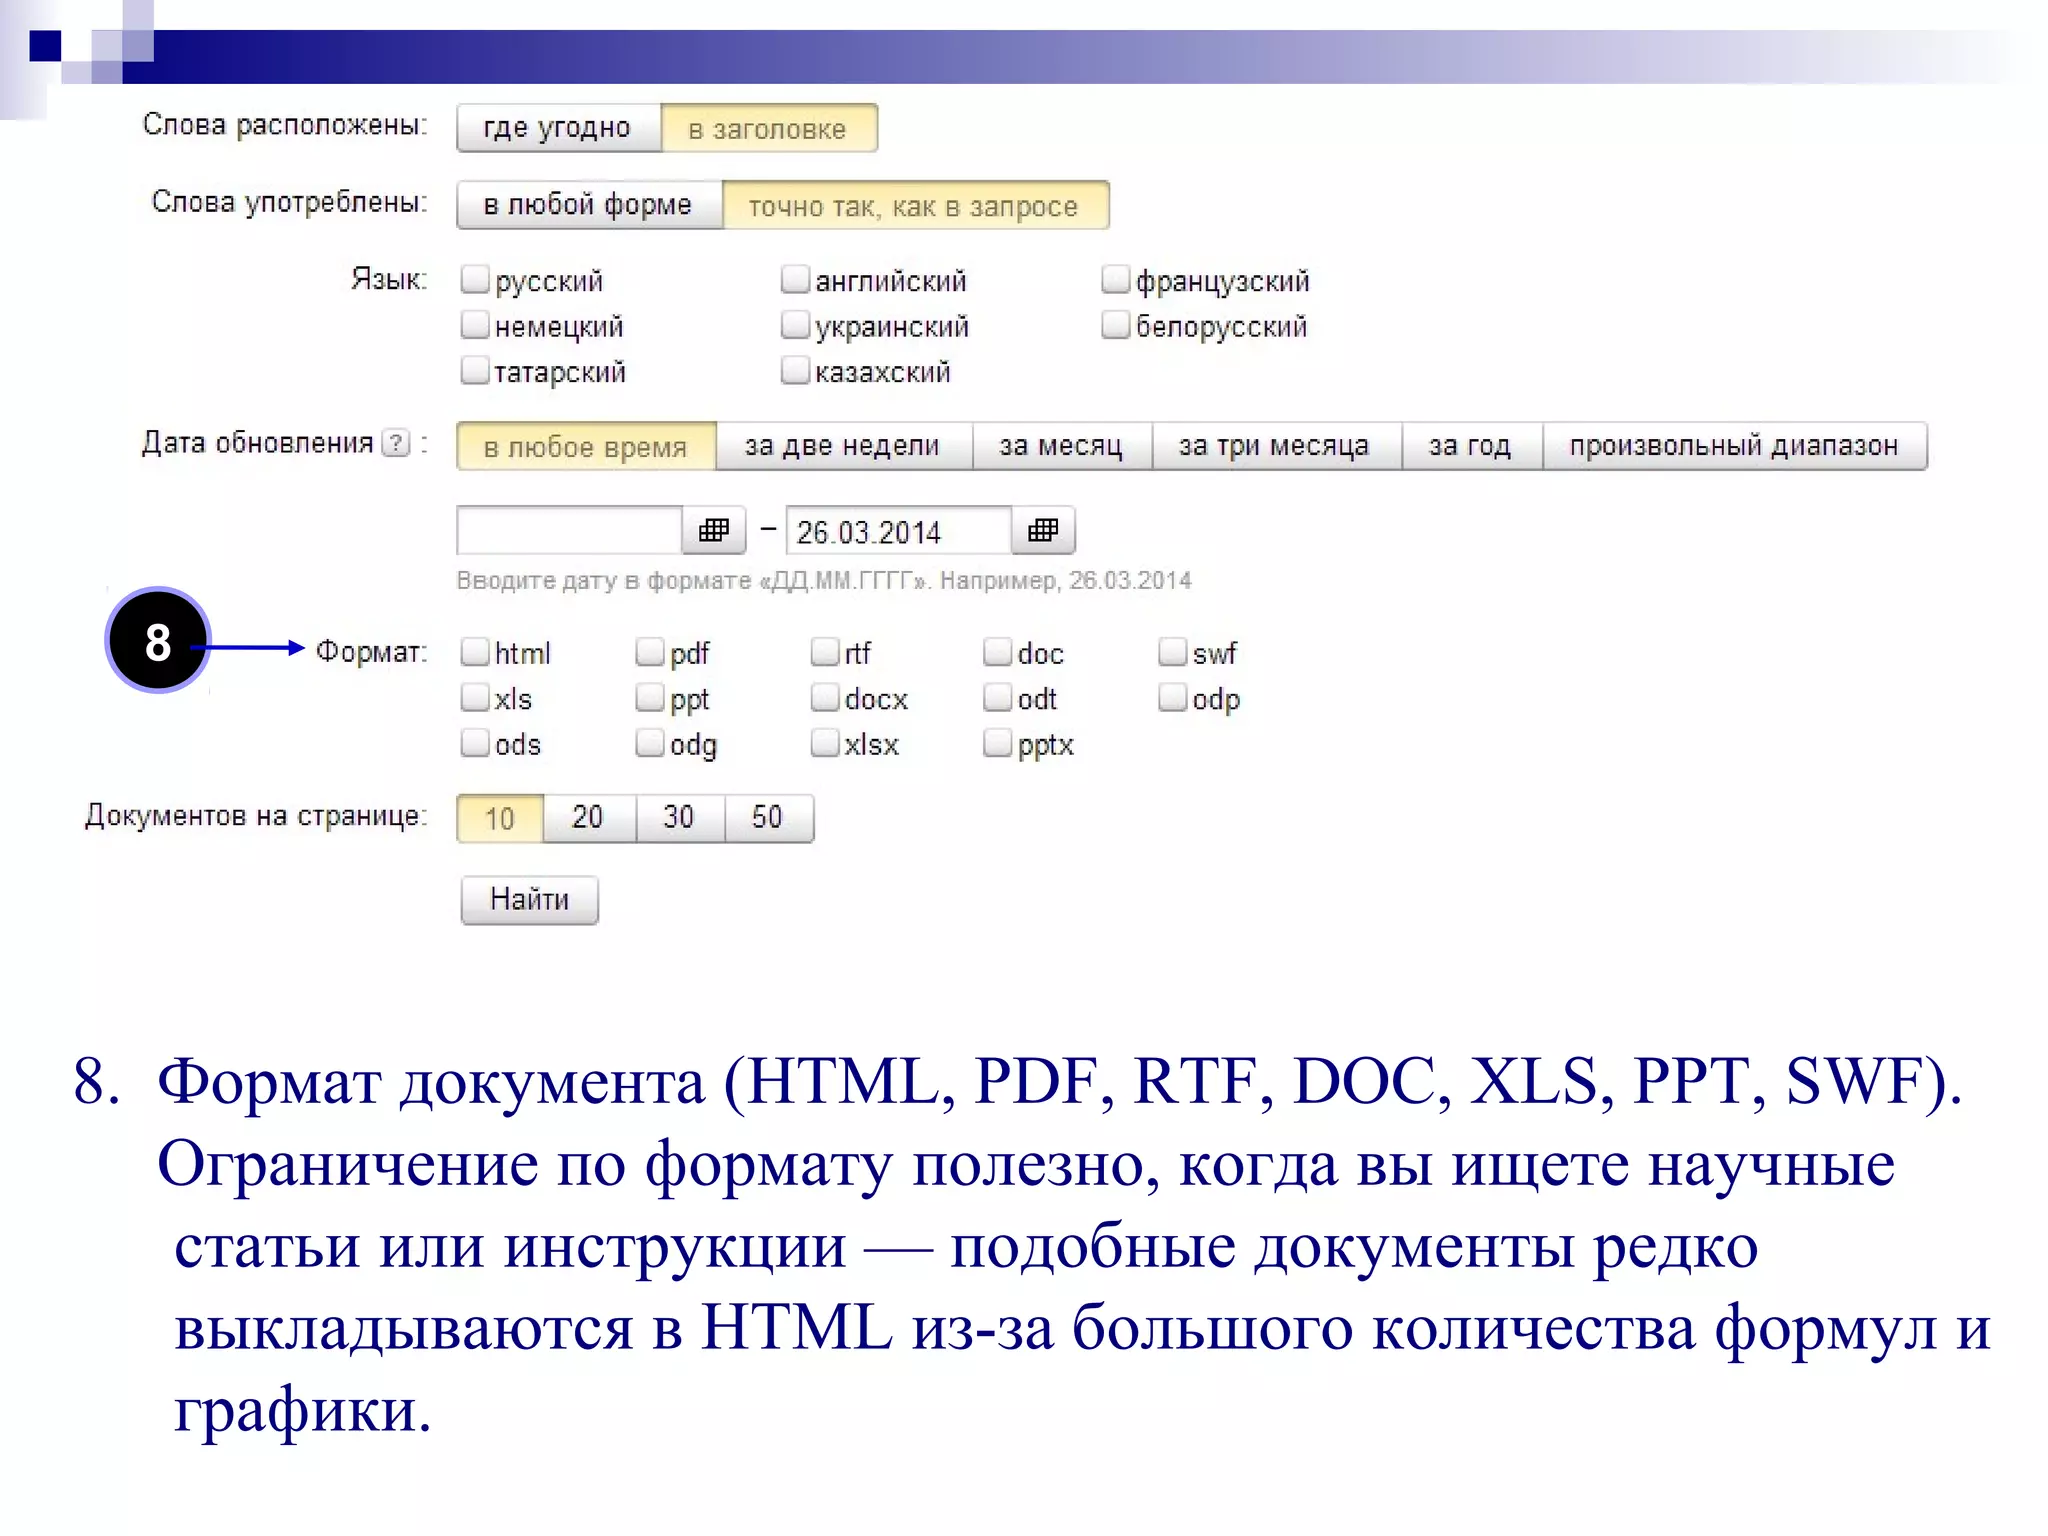
Task: Enable the pdf format checkbox
Action: pyautogui.click(x=650, y=652)
